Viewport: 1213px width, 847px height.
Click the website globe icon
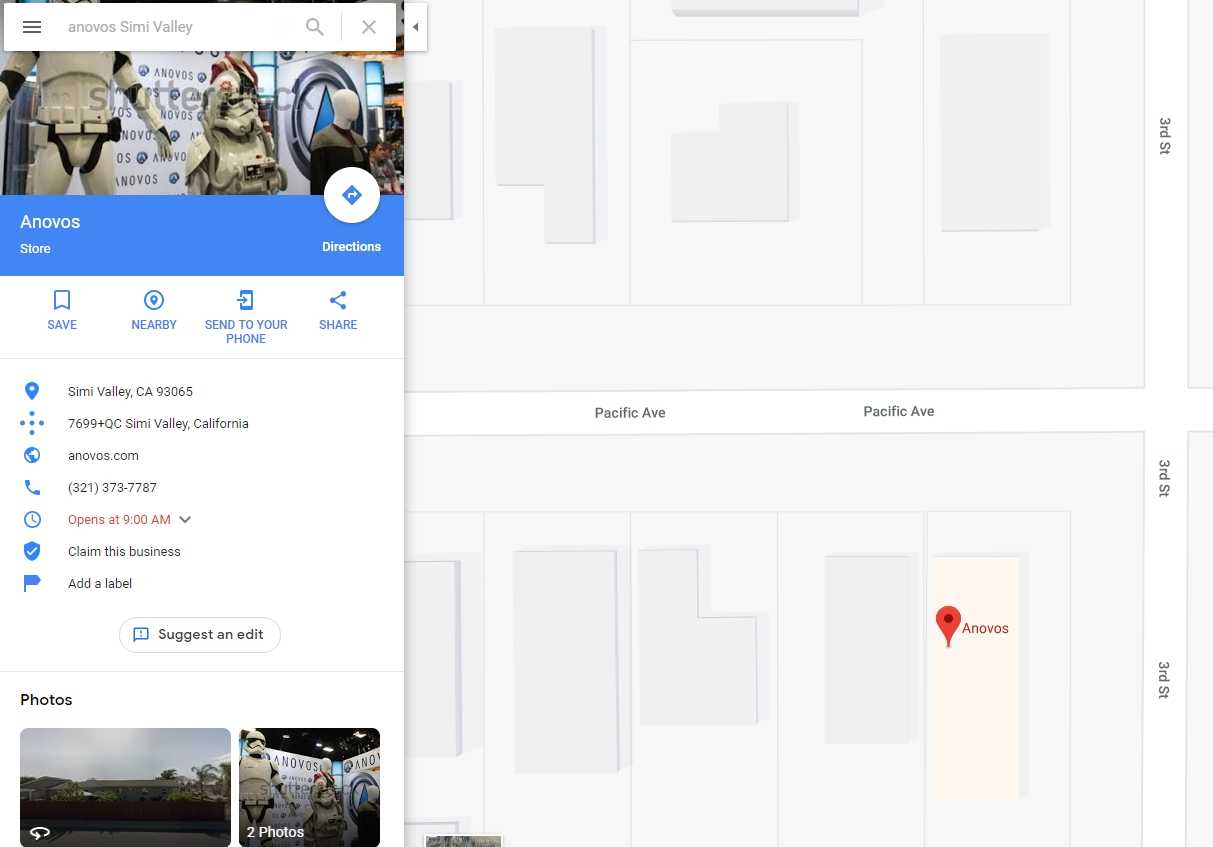pyautogui.click(x=32, y=455)
